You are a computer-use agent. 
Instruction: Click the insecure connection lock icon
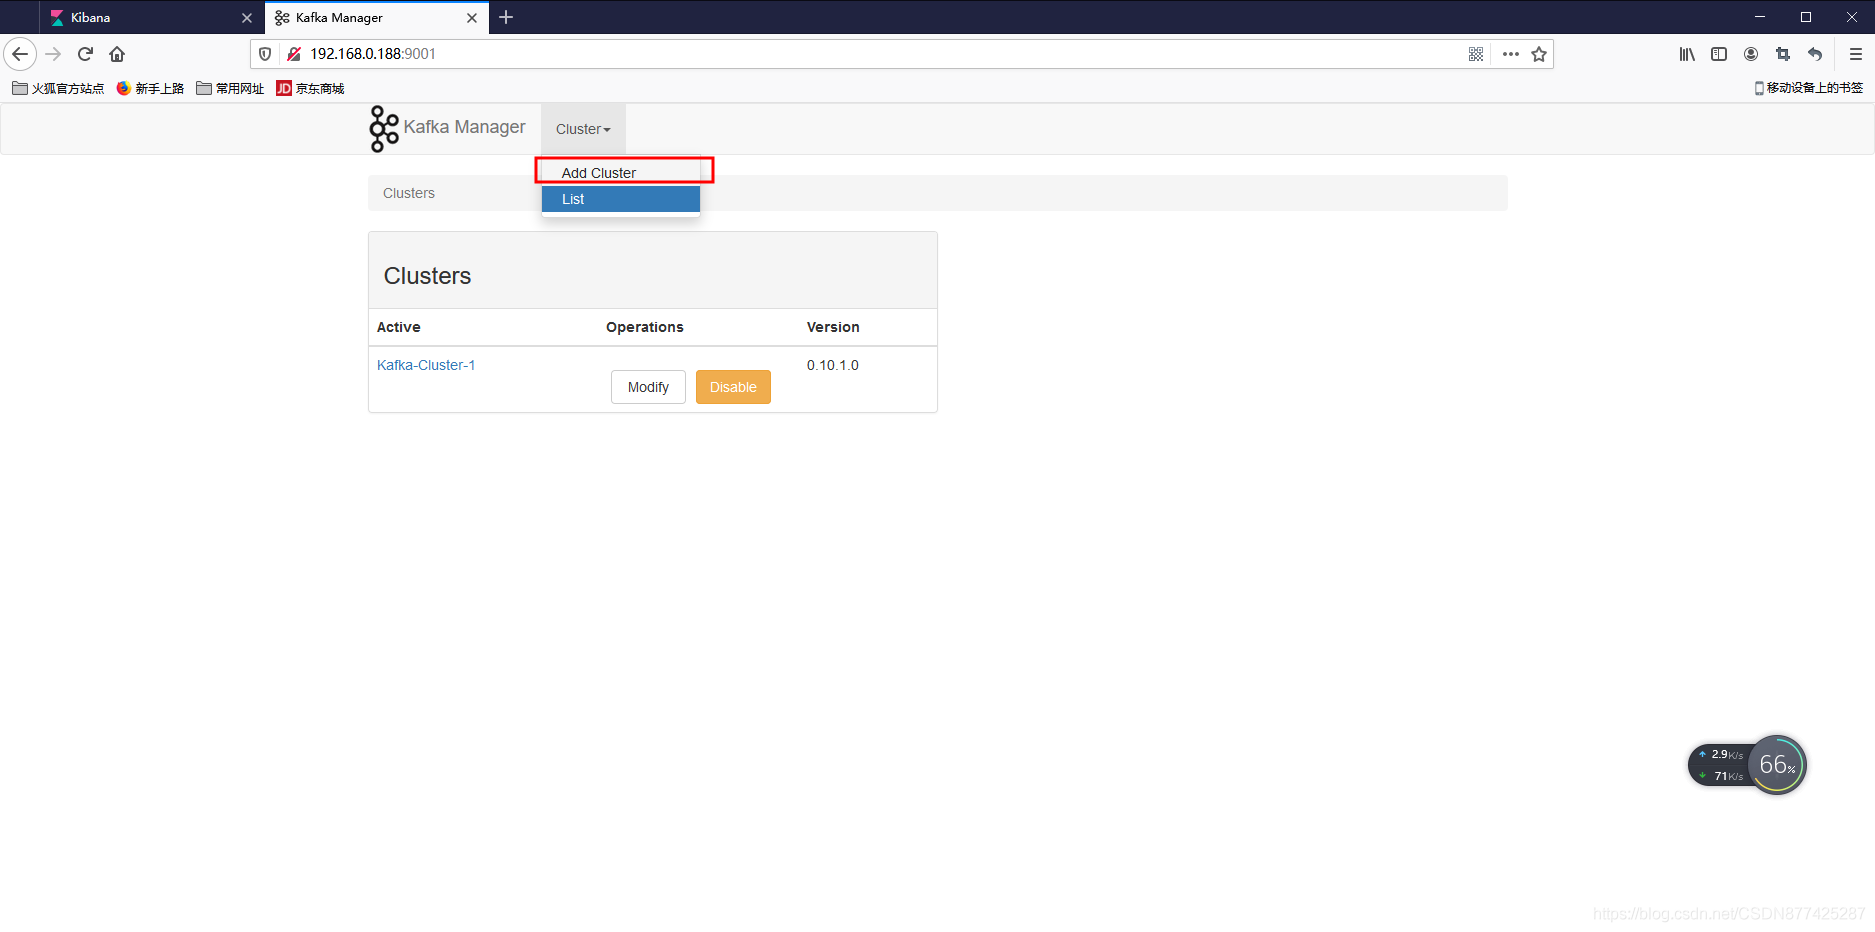click(x=294, y=54)
